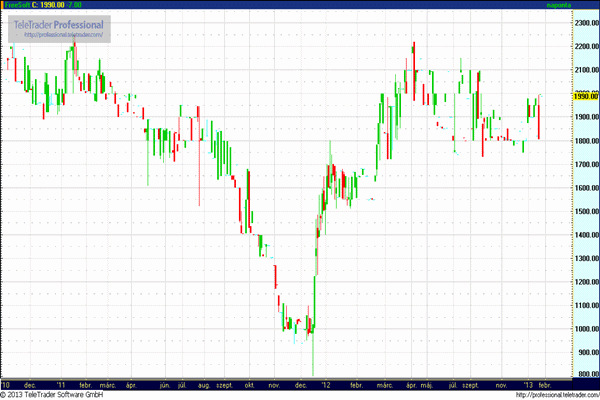Click the jún. month label on time axis
Image resolution: width=600 pixels, height=400 pixels.
tap(164, 383)
